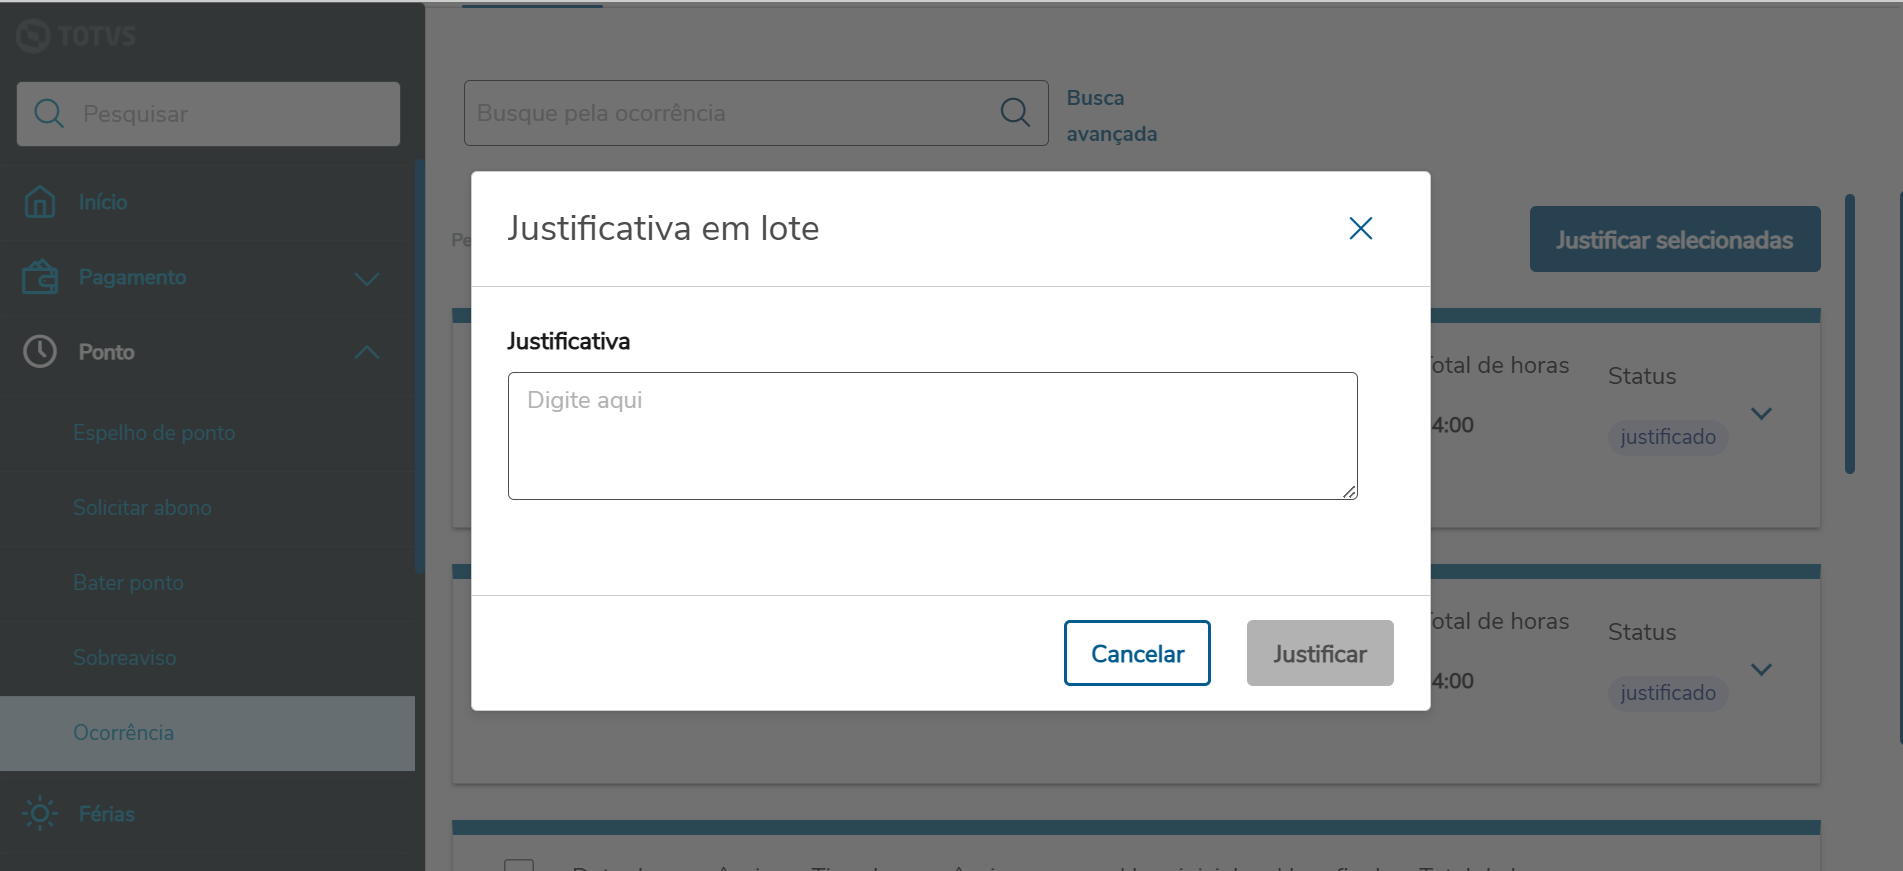
Task: Open Espelho de ponto menu item
Action: point(154,433)
